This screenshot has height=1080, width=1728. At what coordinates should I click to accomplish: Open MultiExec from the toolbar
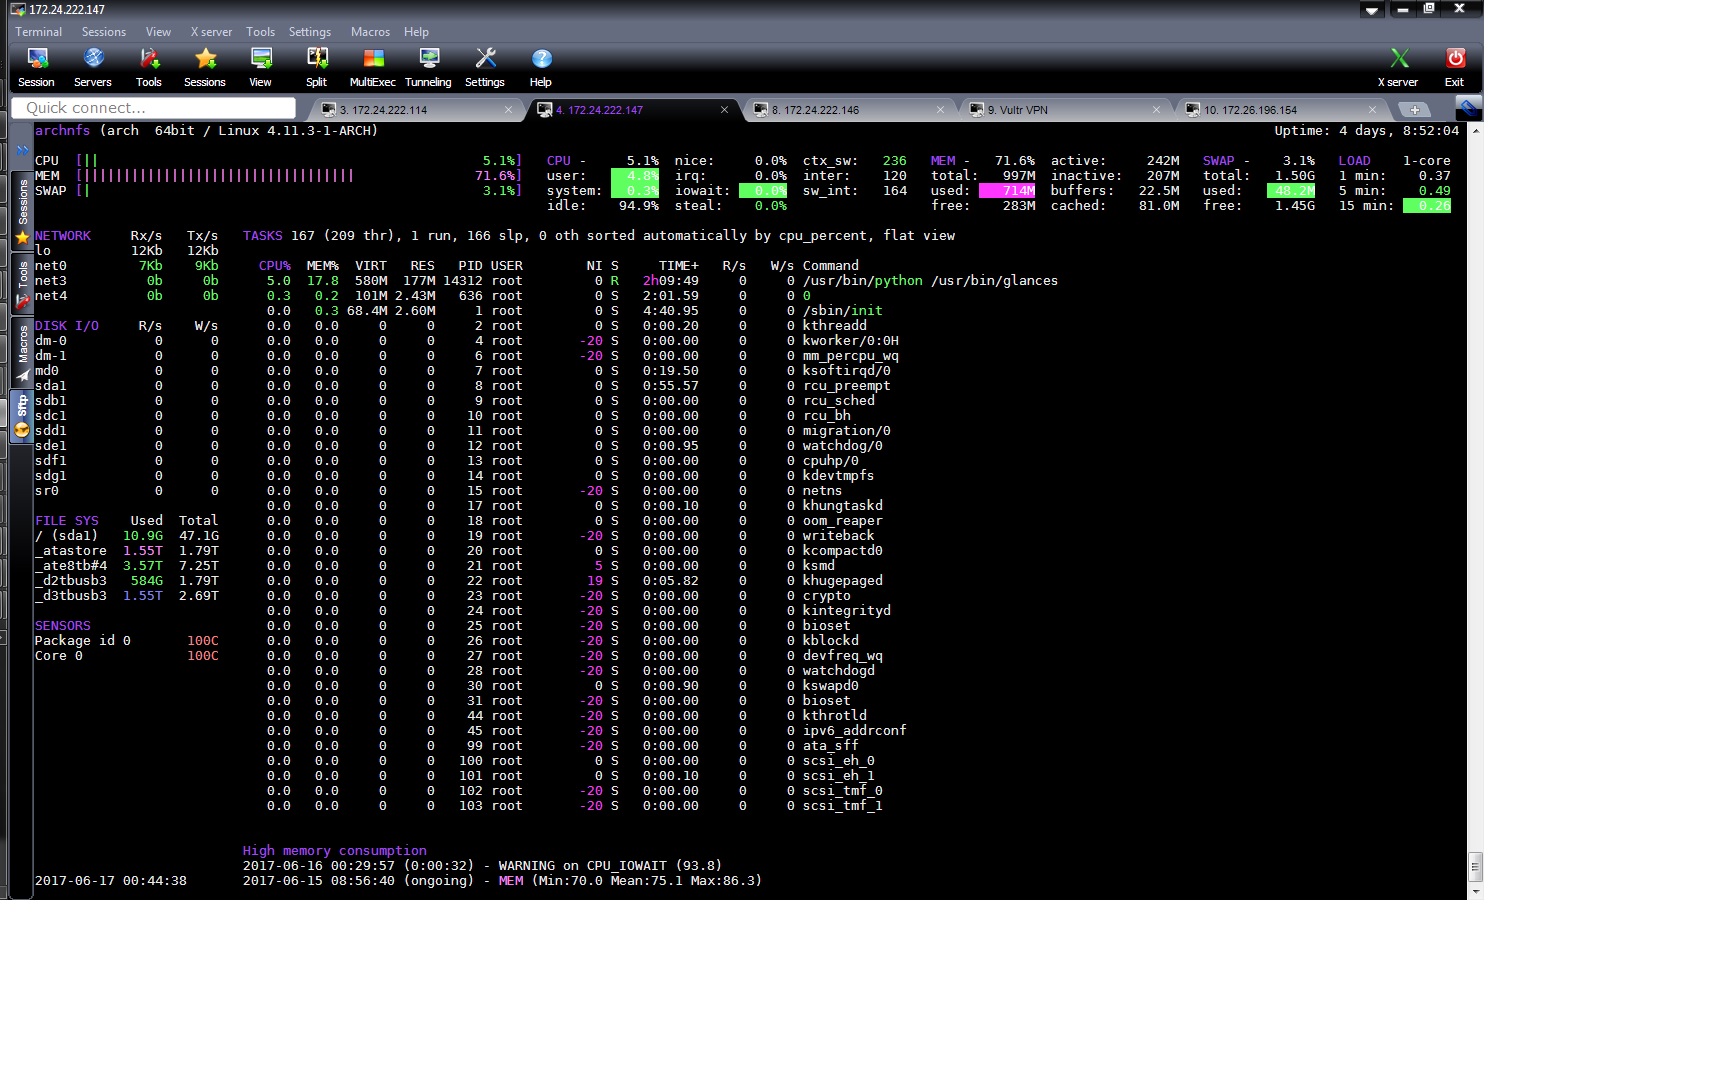click(x=371, y=65)
